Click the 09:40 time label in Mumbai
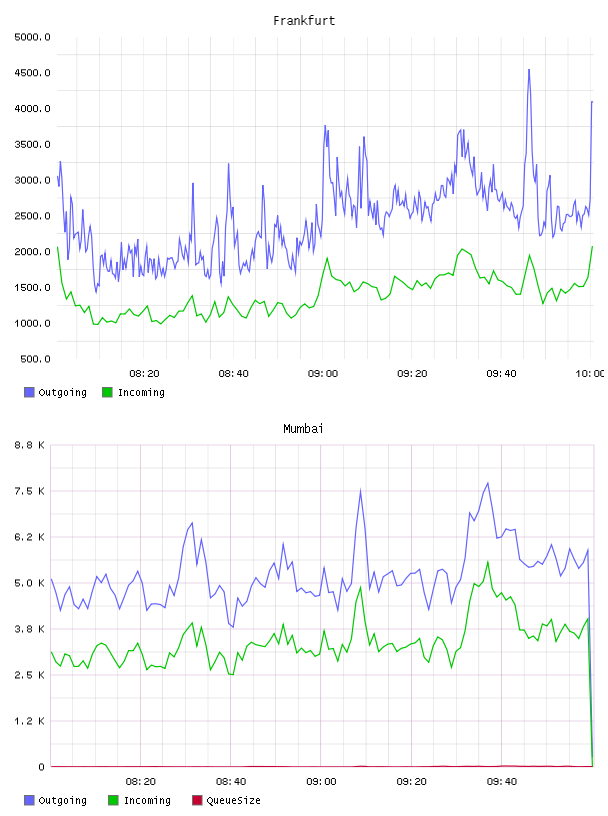The height and width of the screenshot is (816, 608). [x=502, y=782]
